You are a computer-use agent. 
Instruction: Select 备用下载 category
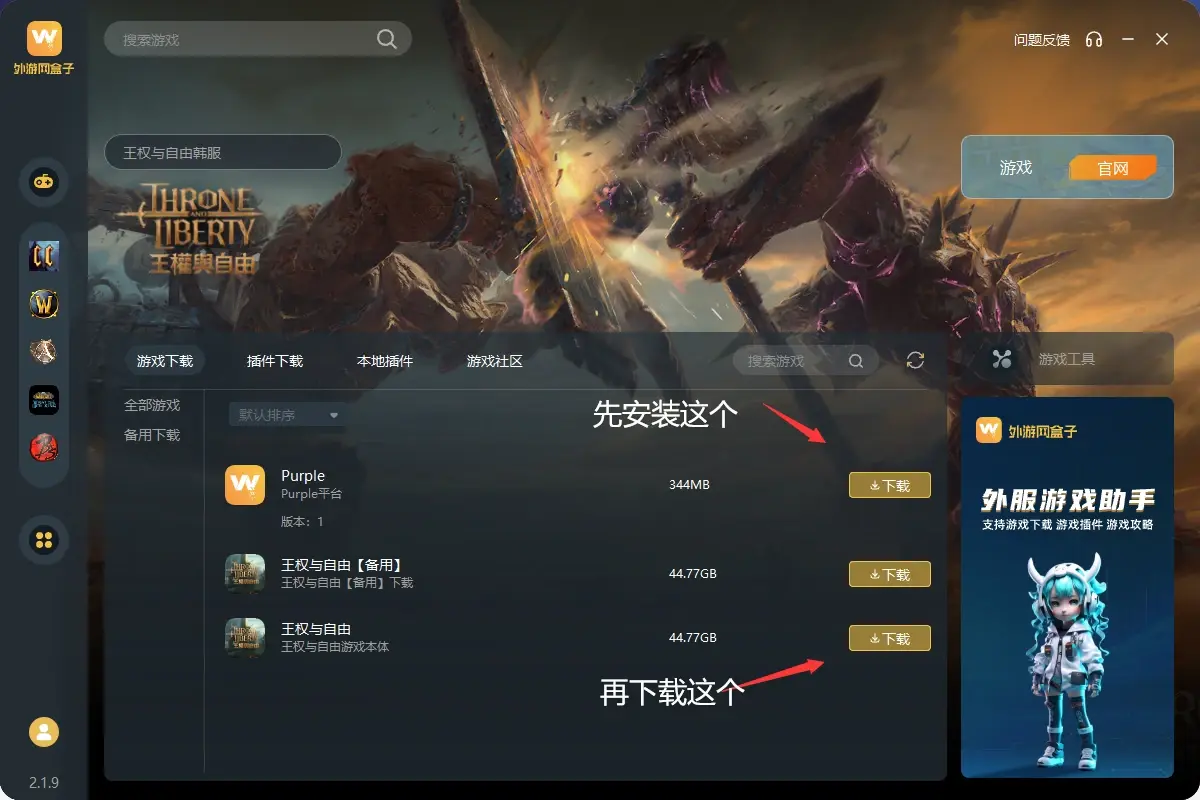pos(152,435)
